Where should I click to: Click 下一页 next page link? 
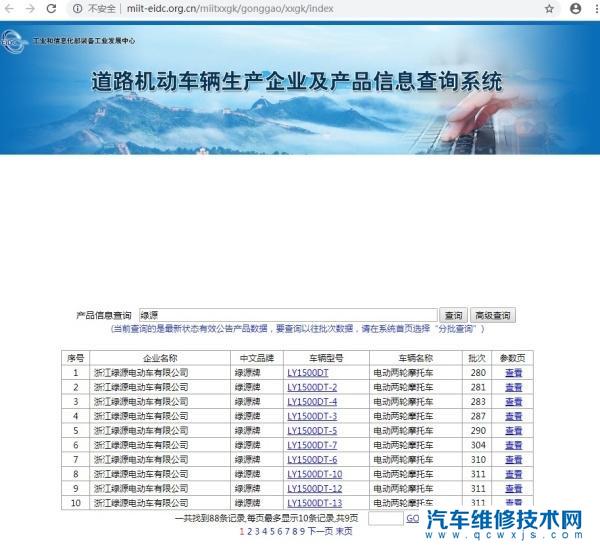[x=320, y=531]
